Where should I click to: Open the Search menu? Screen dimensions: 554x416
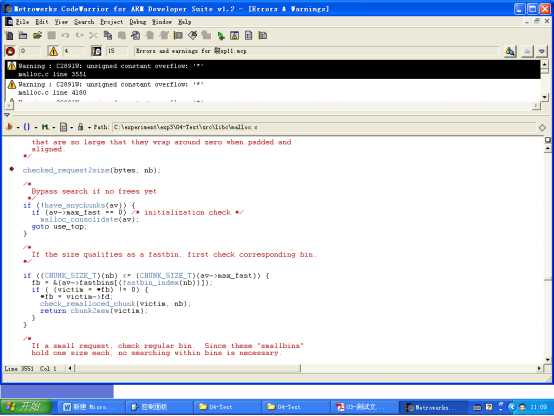(84, 22)
